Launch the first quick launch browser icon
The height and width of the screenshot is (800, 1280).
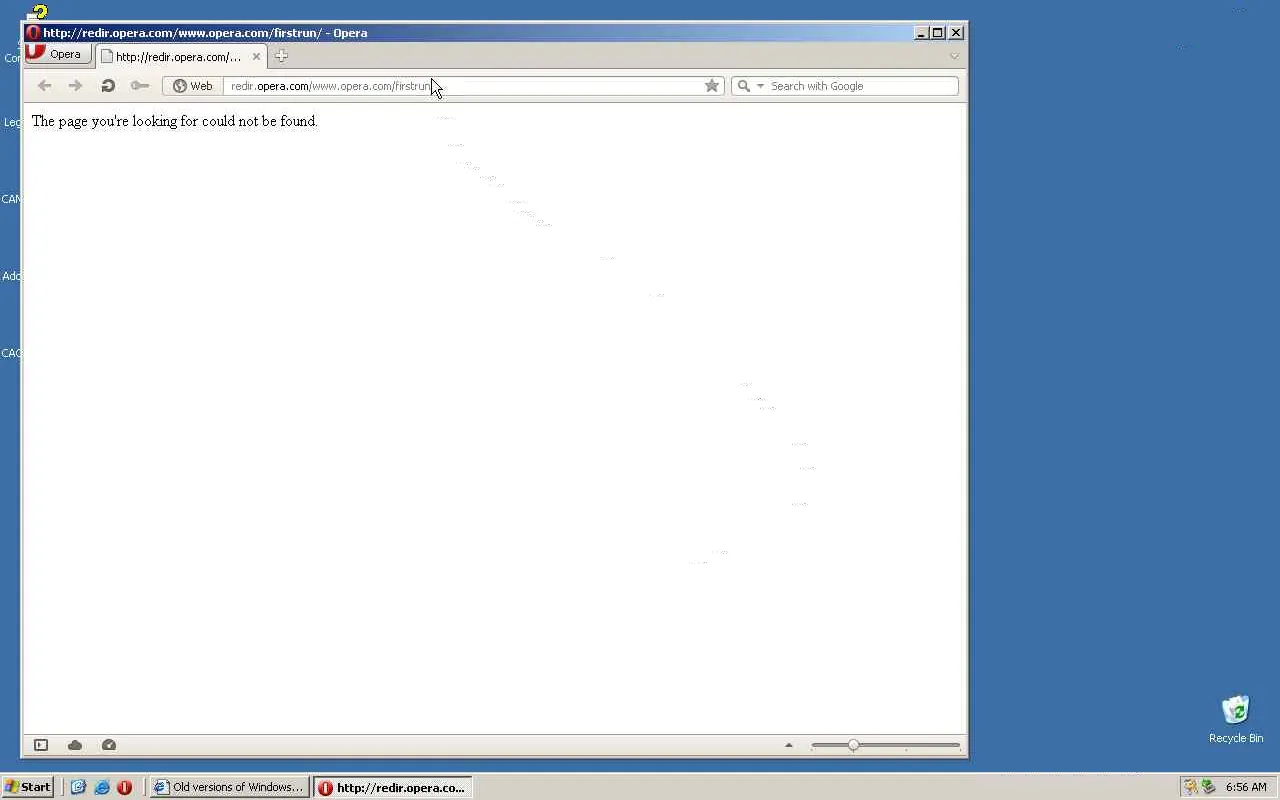78,787
